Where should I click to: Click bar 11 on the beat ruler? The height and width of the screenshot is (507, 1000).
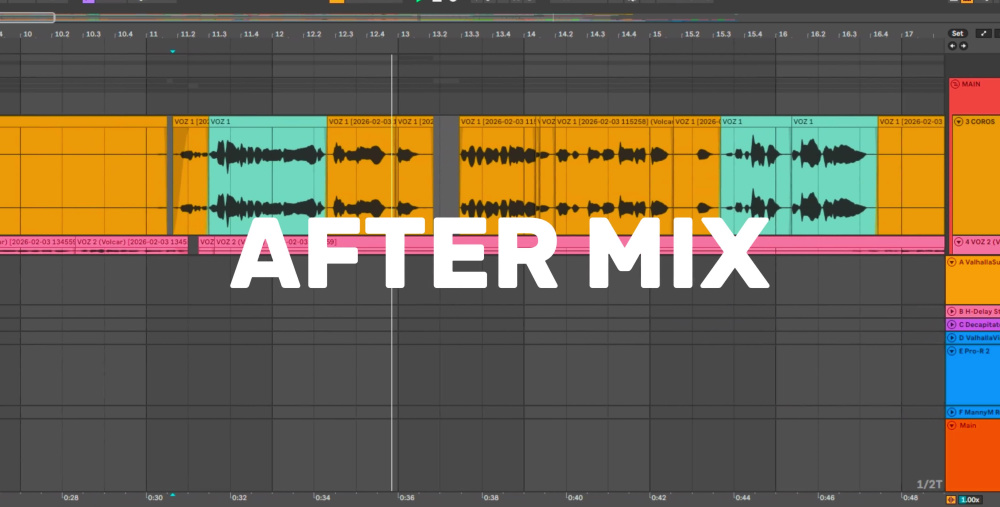(153, 34)
